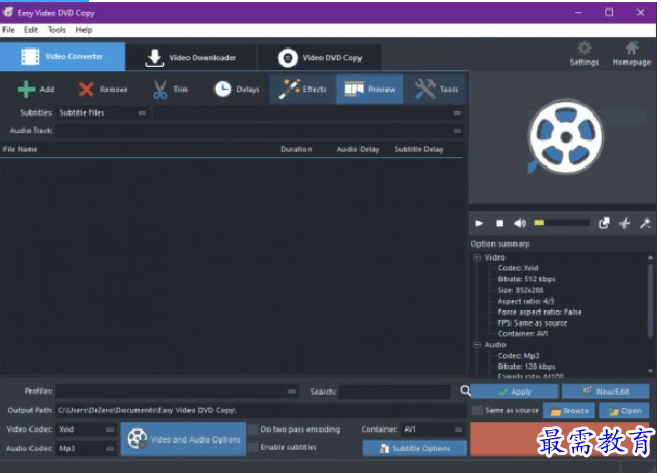Toggle the Preview filmstrip button
661x473 pixels.
pos(370,89)
